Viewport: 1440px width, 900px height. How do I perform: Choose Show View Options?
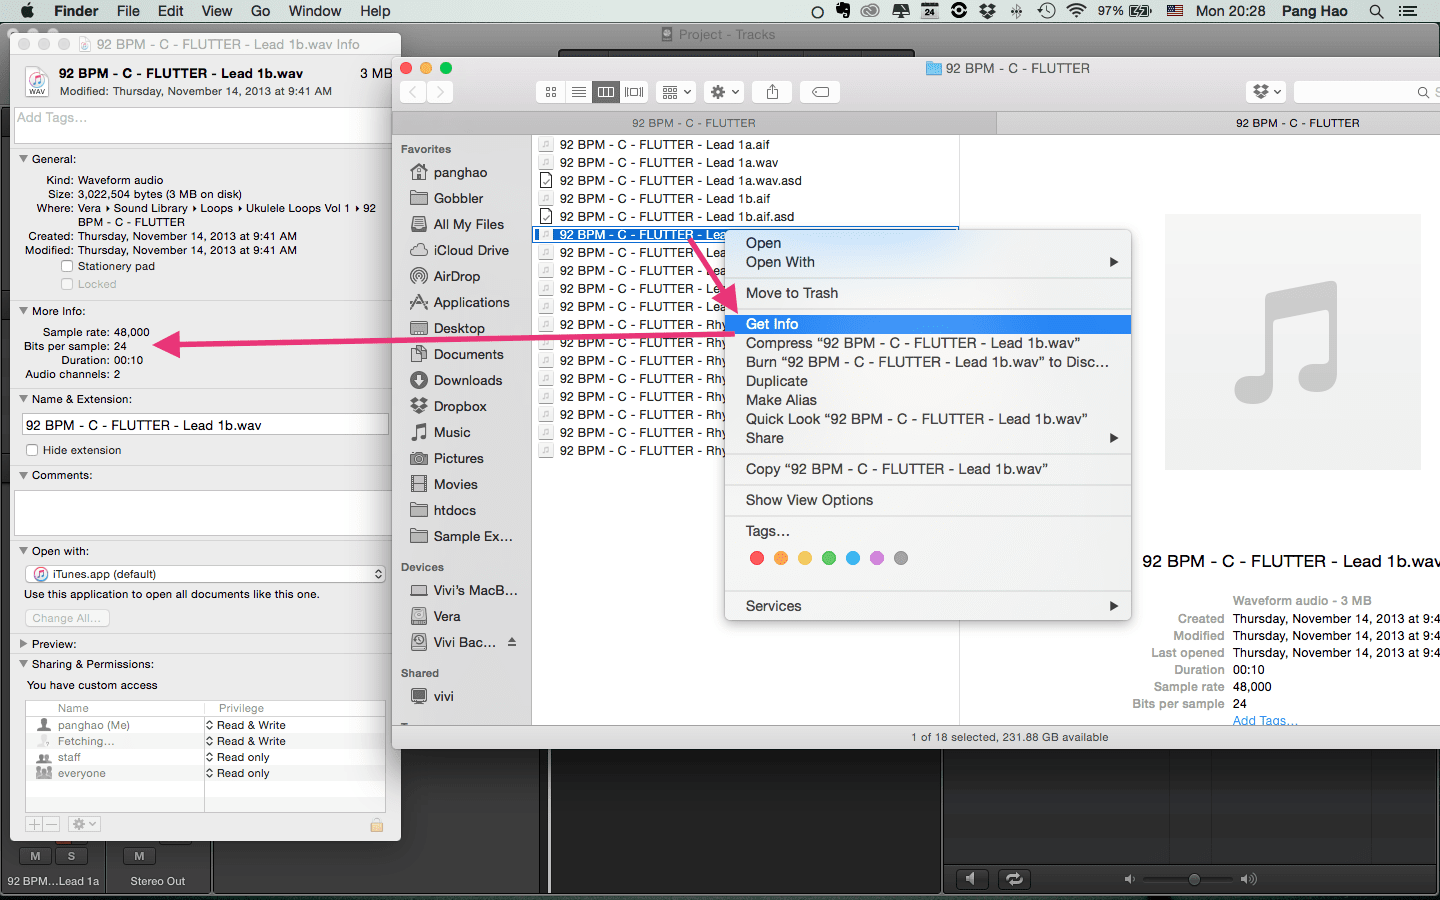pyautogui.click(x=928, y=500)
